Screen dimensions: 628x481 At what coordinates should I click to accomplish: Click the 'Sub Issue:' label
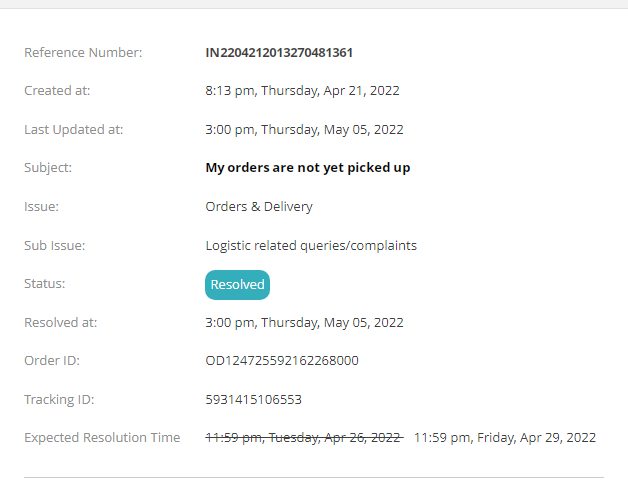pos(55,245)
